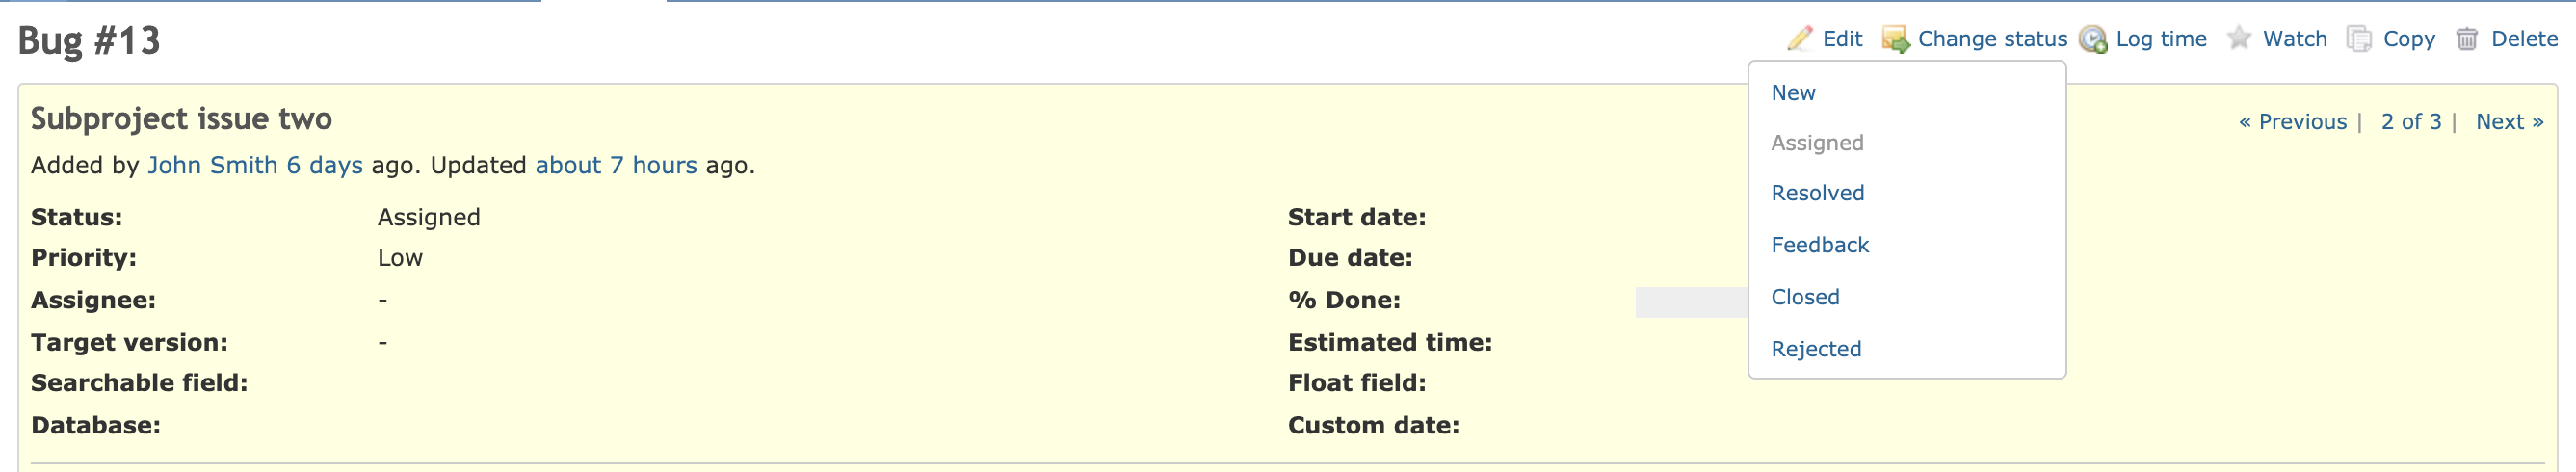The height and width of the screenshot is (472, 2576).
Task: Click the % Done progress bar
Action: coord(1691,302)
